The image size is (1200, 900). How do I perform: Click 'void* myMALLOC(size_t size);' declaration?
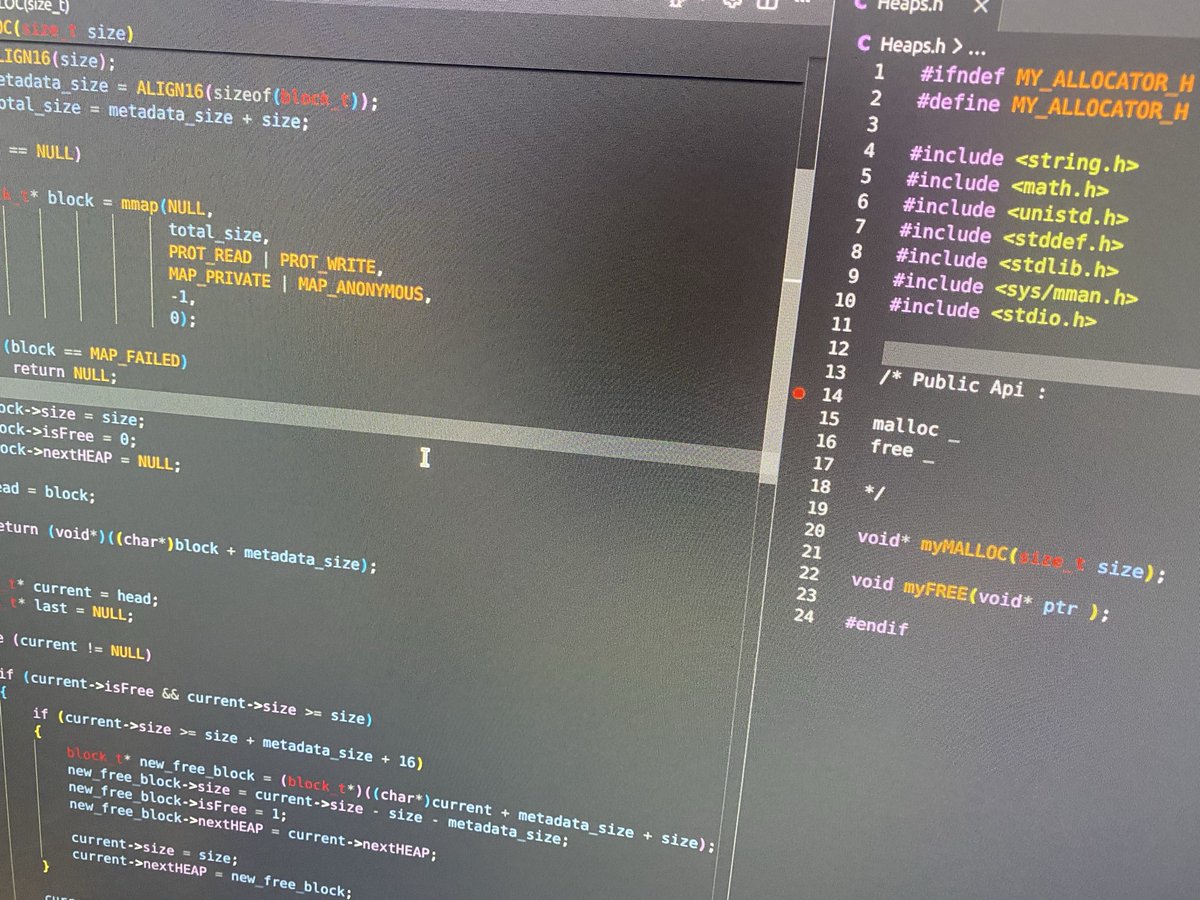[x=1012, y=554]
